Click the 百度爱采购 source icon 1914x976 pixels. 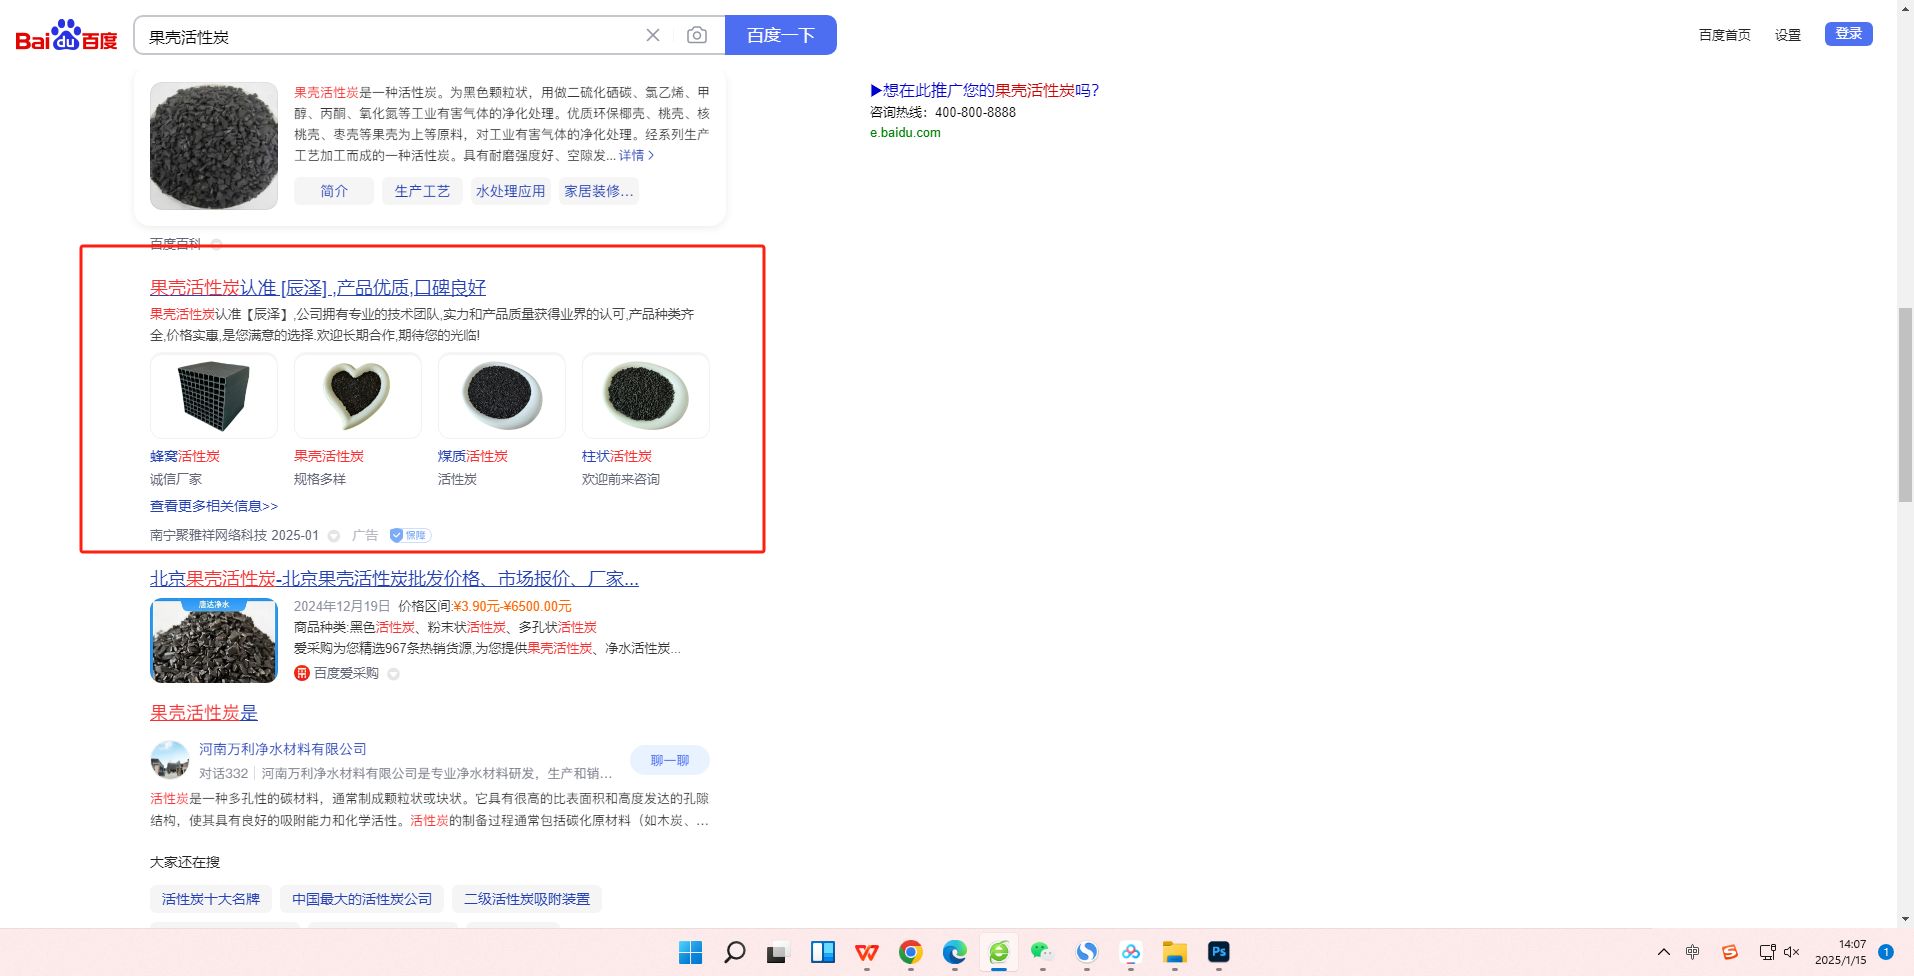point(302,673)
